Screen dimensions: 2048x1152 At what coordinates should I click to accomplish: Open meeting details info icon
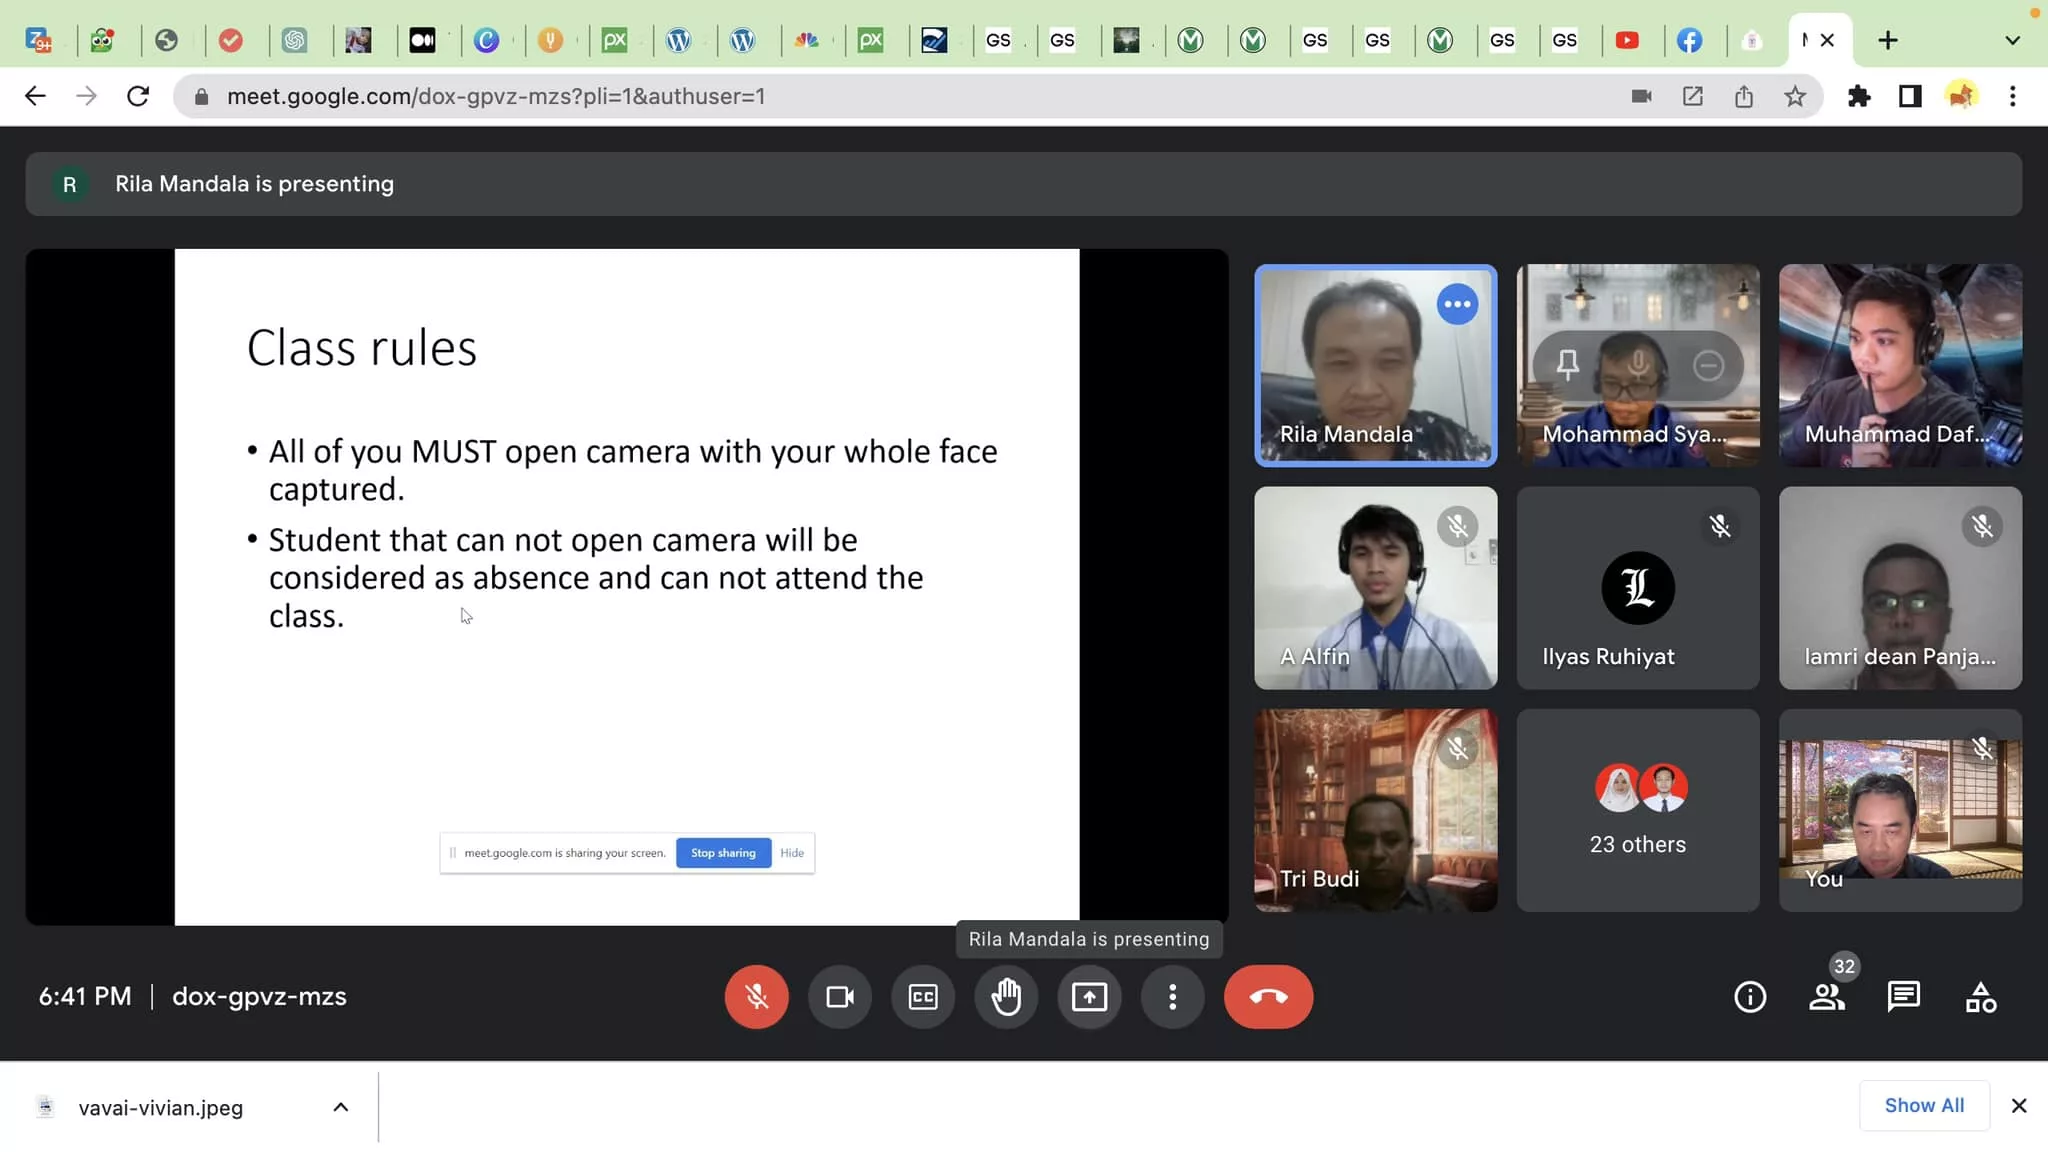pos(1749,996)
